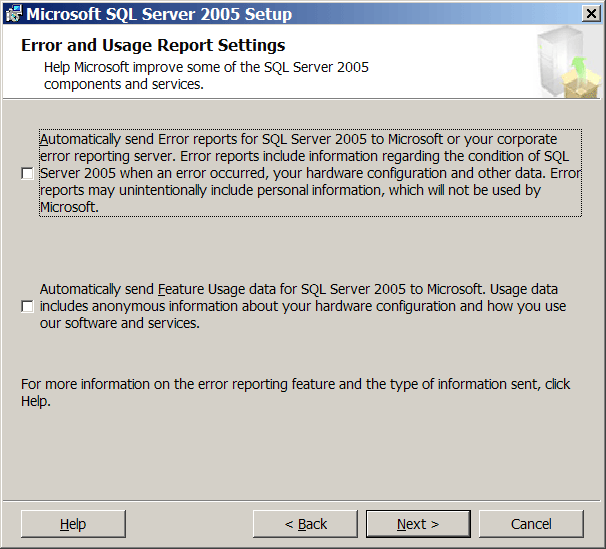Screen dimensions: 606x549
Task: Tick the Feature Usage data checkbox
Action: click(27, 306)
